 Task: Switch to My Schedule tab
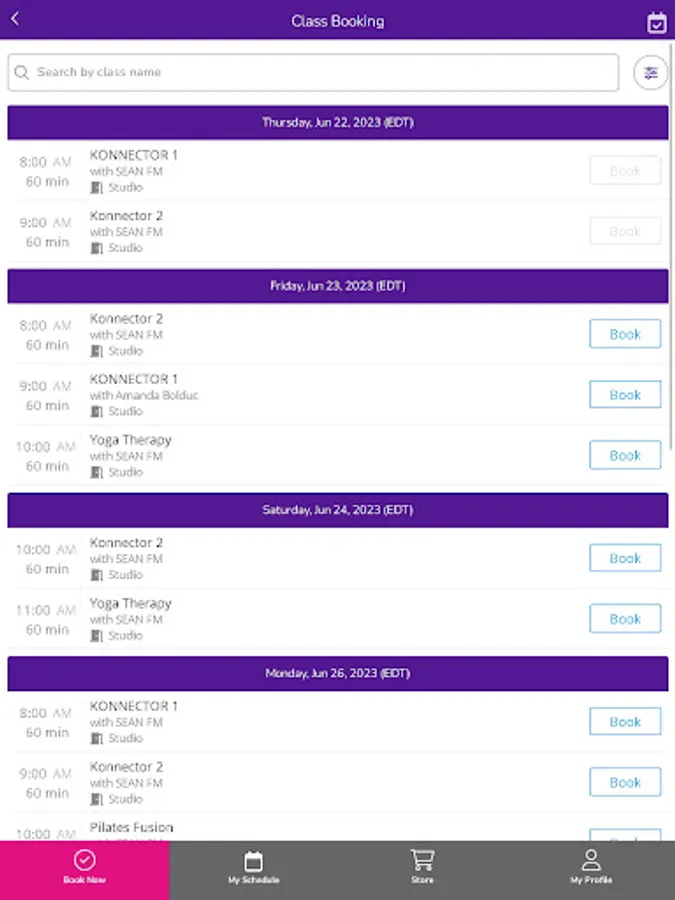click(253, 866)
